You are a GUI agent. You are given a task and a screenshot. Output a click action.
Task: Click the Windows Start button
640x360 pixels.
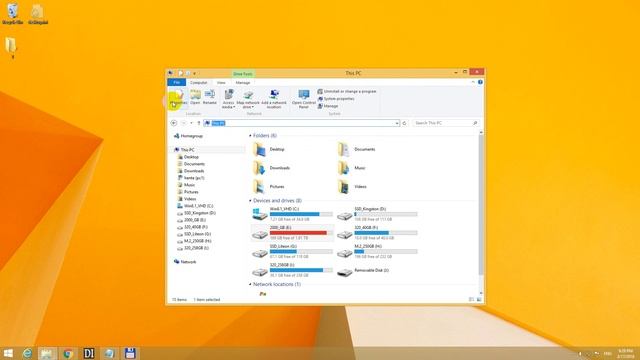8,353
